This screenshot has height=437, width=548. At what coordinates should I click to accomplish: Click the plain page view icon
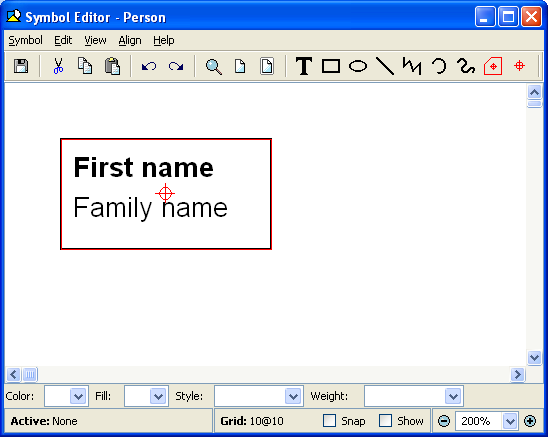coord(240,66)
